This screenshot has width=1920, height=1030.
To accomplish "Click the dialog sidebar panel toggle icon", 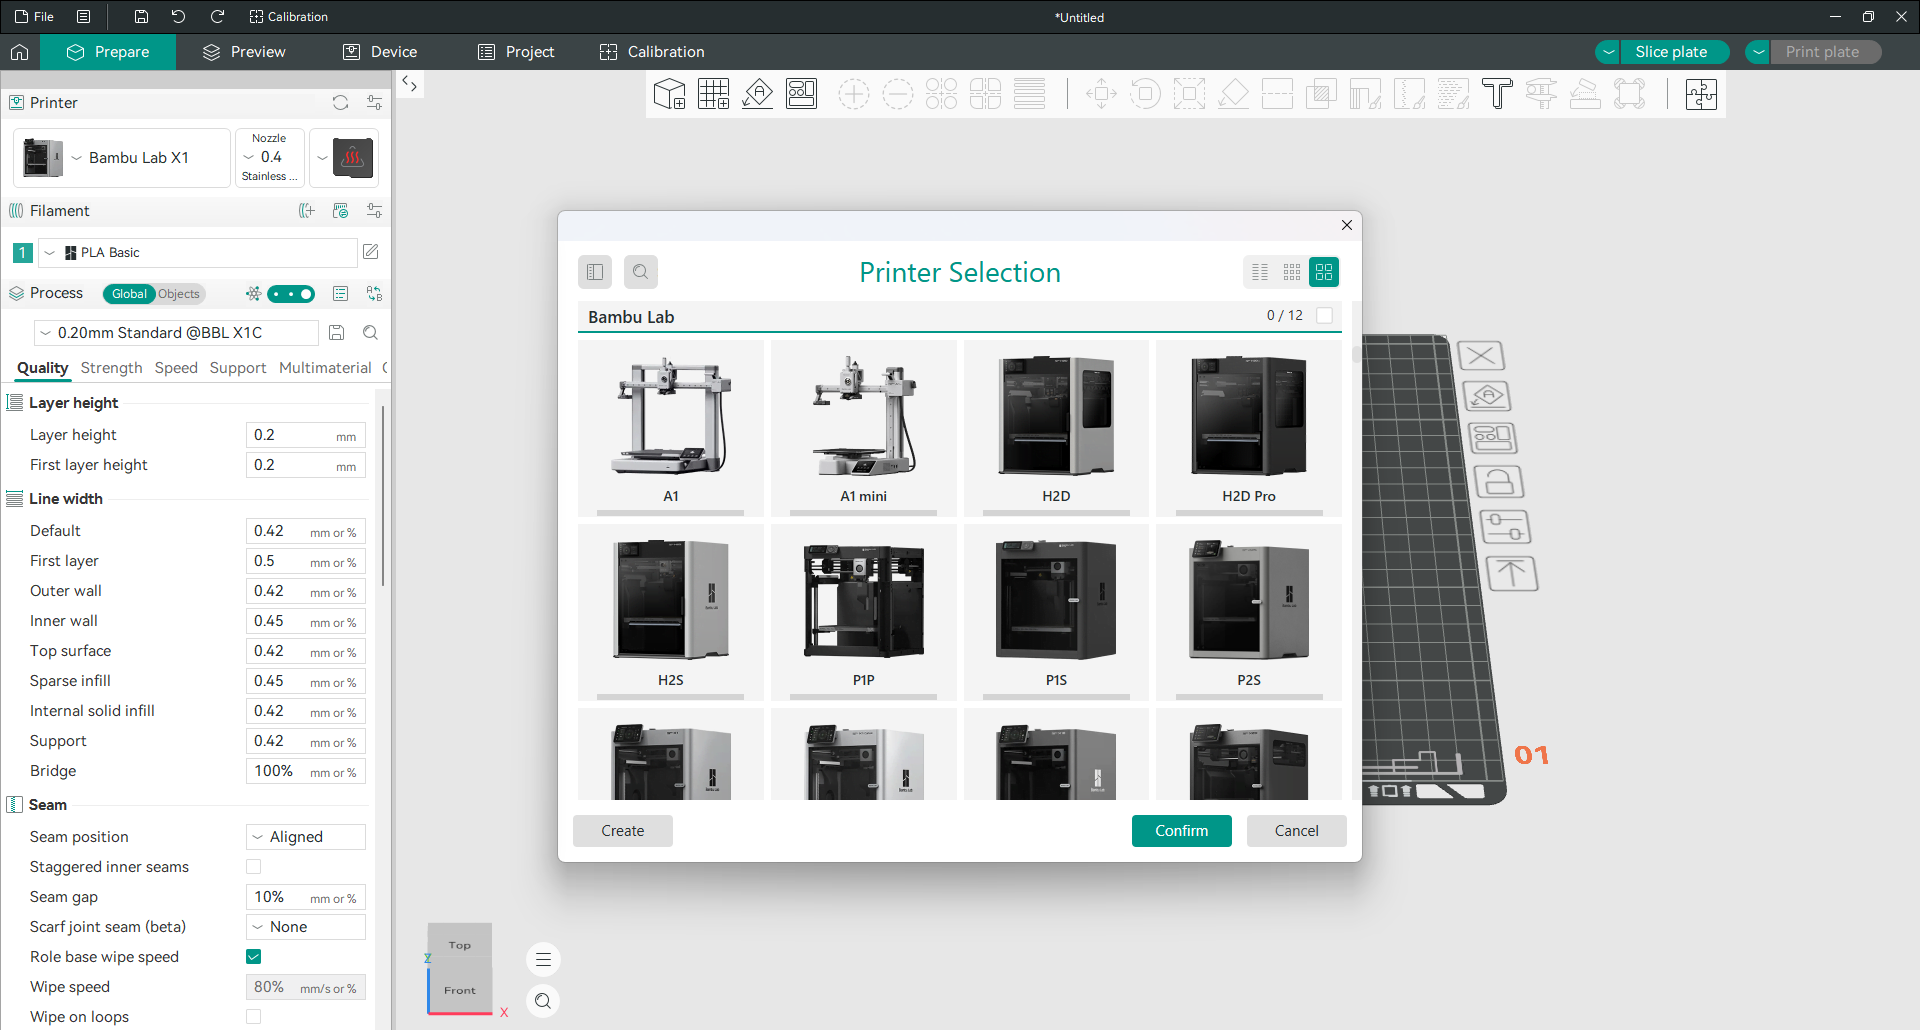I will click(595, 272).
